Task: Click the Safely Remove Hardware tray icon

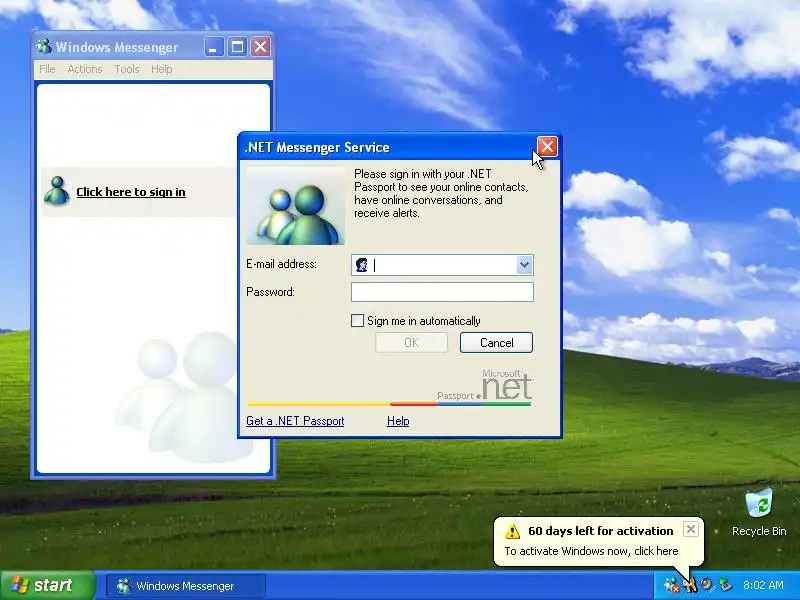Action: click(724, 585)
